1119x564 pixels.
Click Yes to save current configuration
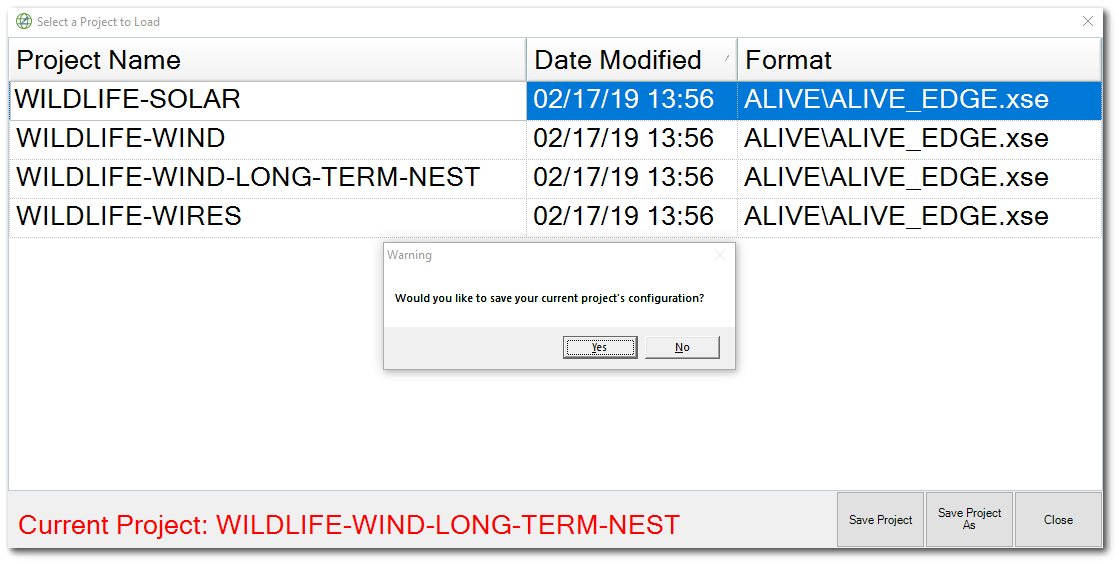(x=599, y=347)
